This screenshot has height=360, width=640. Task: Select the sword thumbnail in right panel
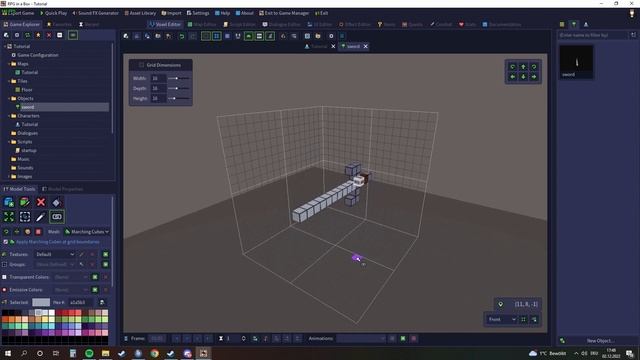pos(576,62)
